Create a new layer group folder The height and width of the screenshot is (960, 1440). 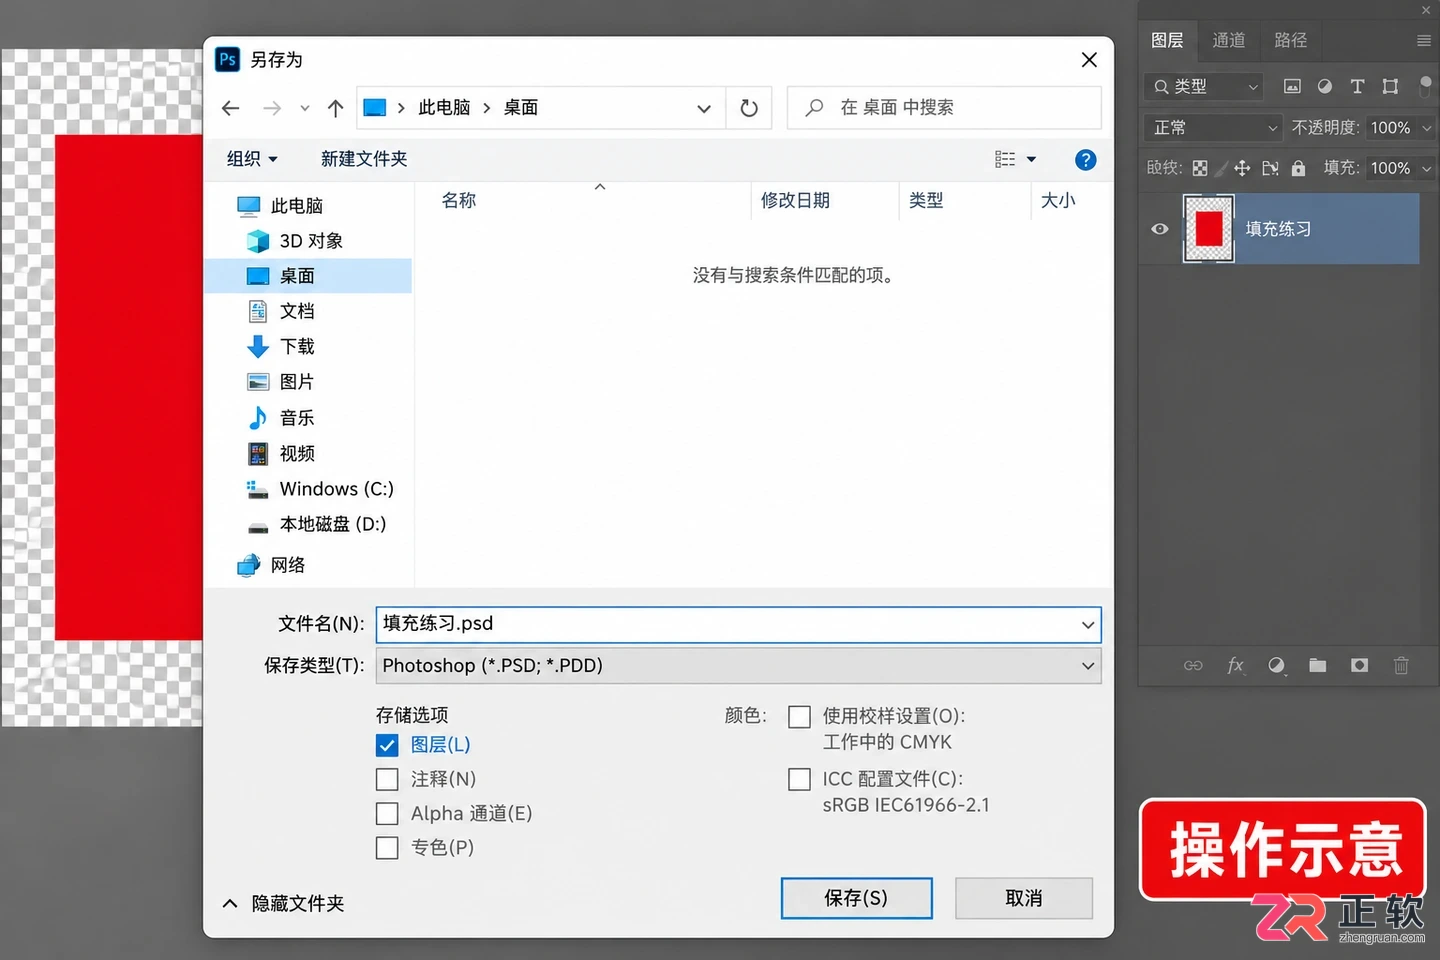(x=1318, y=665)
